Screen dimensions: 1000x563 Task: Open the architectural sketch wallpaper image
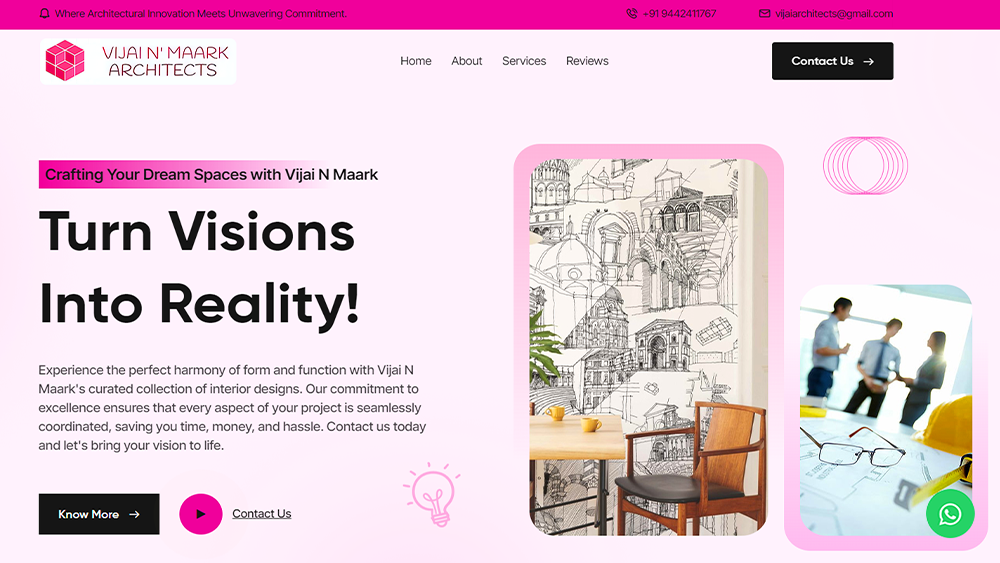point(649,347)
